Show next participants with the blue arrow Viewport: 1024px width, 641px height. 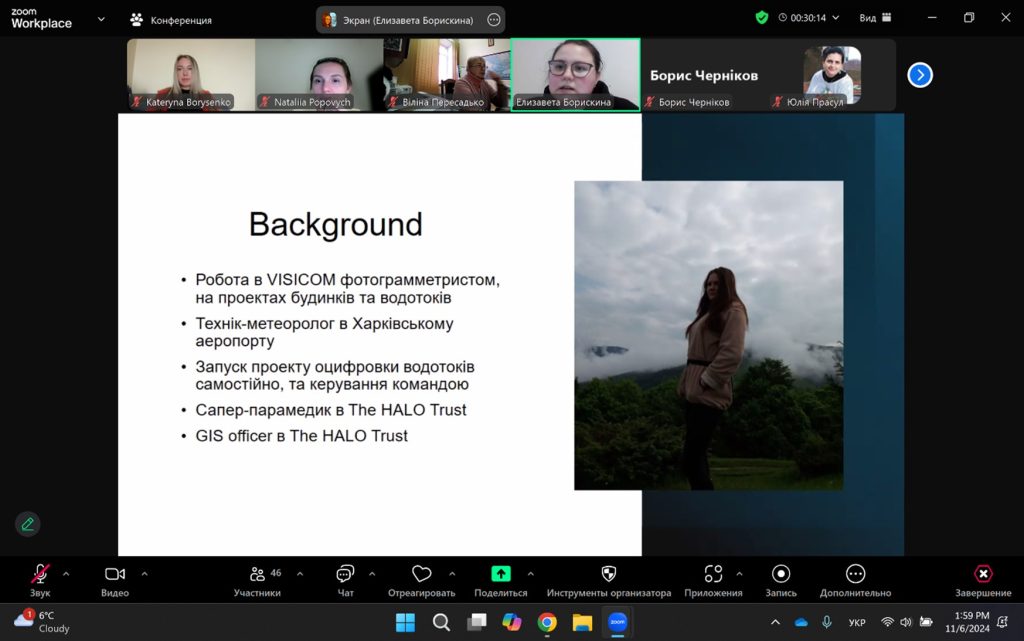pos(919,75)
